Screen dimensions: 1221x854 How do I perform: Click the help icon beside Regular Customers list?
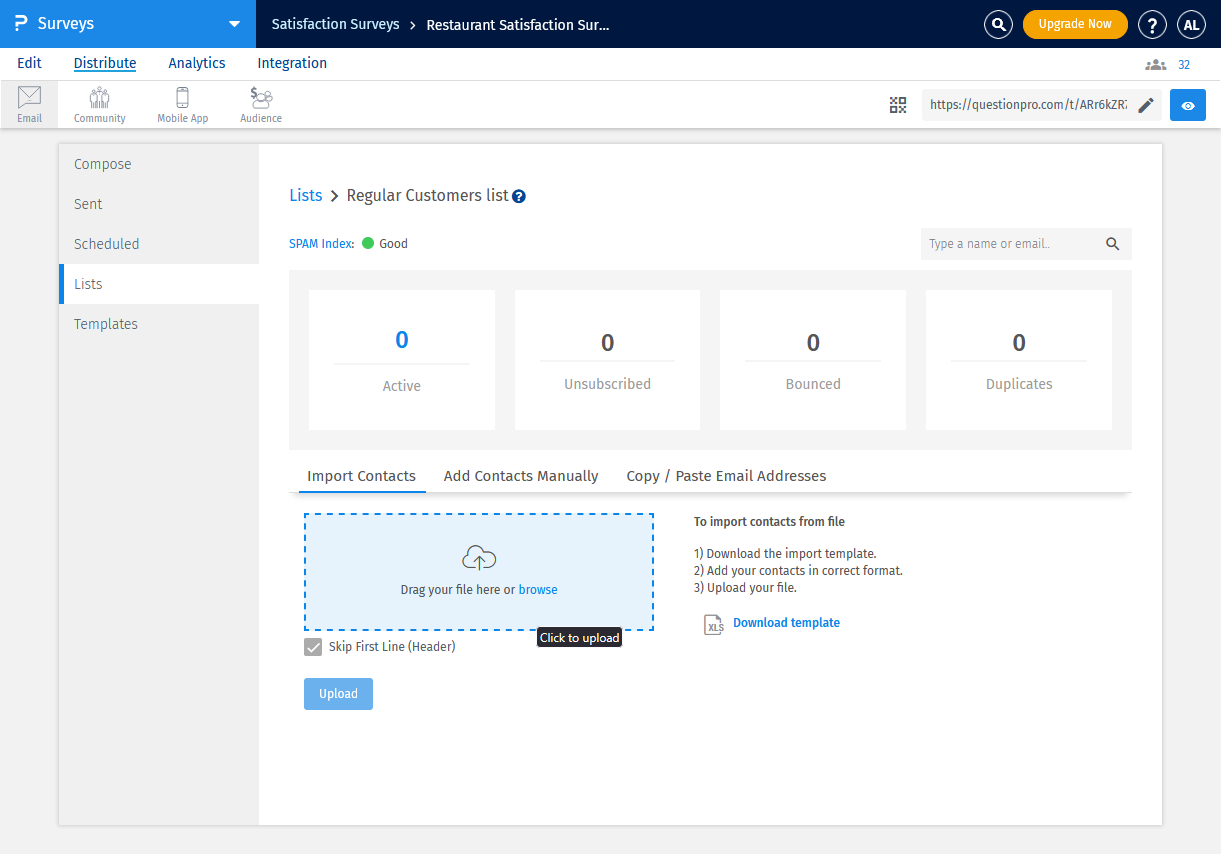click(519, 197)
